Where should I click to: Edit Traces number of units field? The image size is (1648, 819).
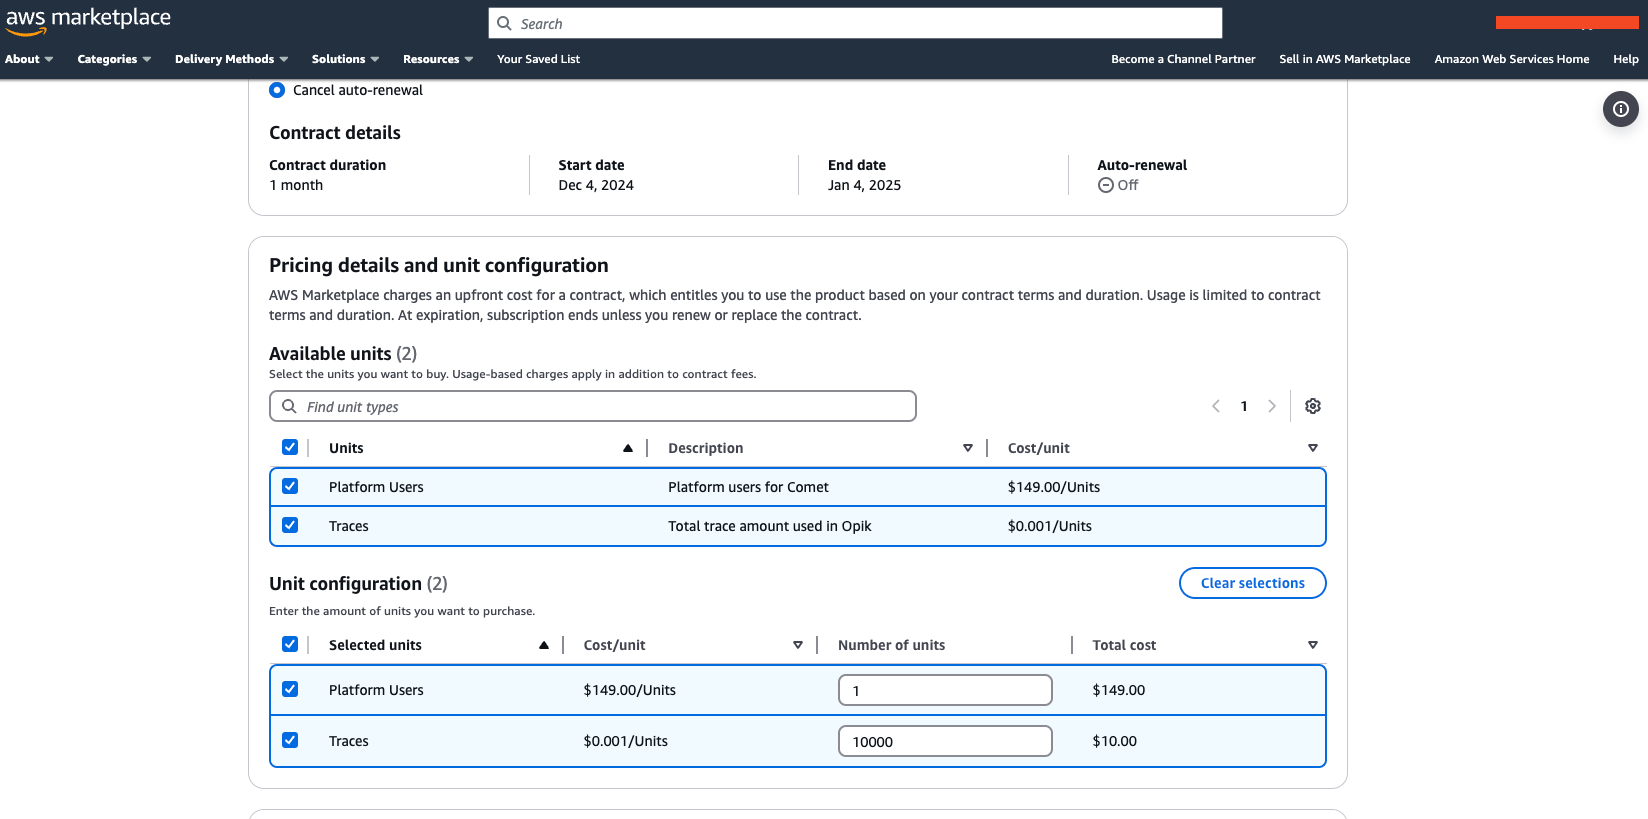pos(945,741)
